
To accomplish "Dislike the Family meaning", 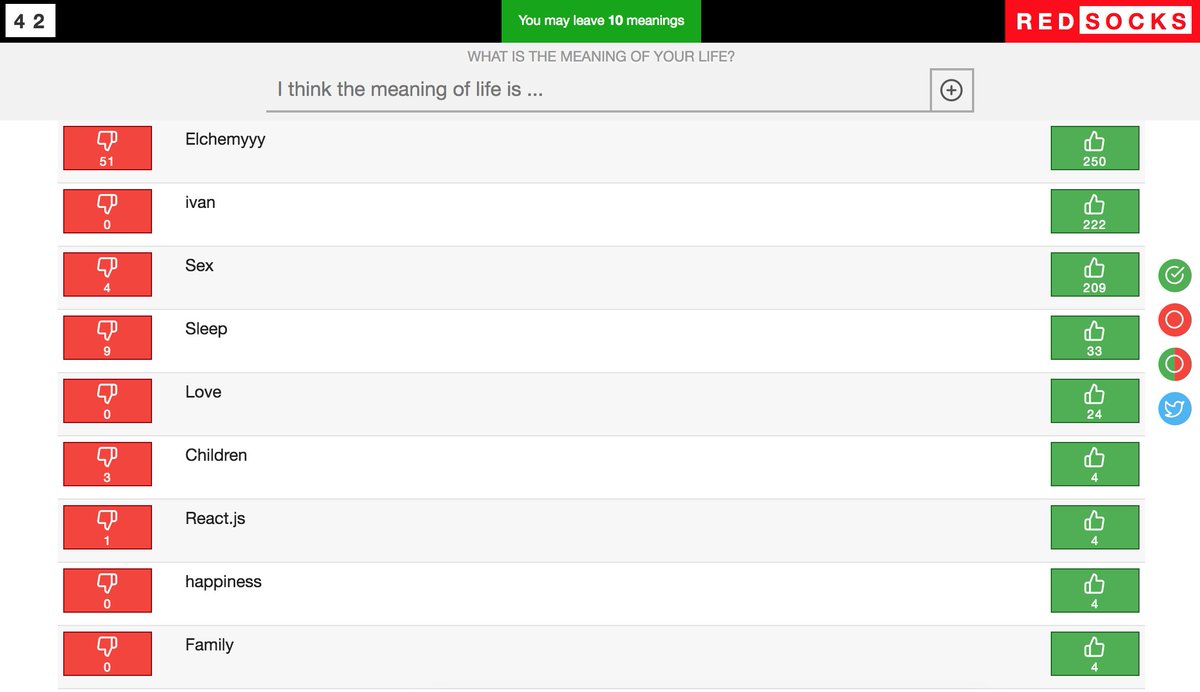I will (107, 653).
